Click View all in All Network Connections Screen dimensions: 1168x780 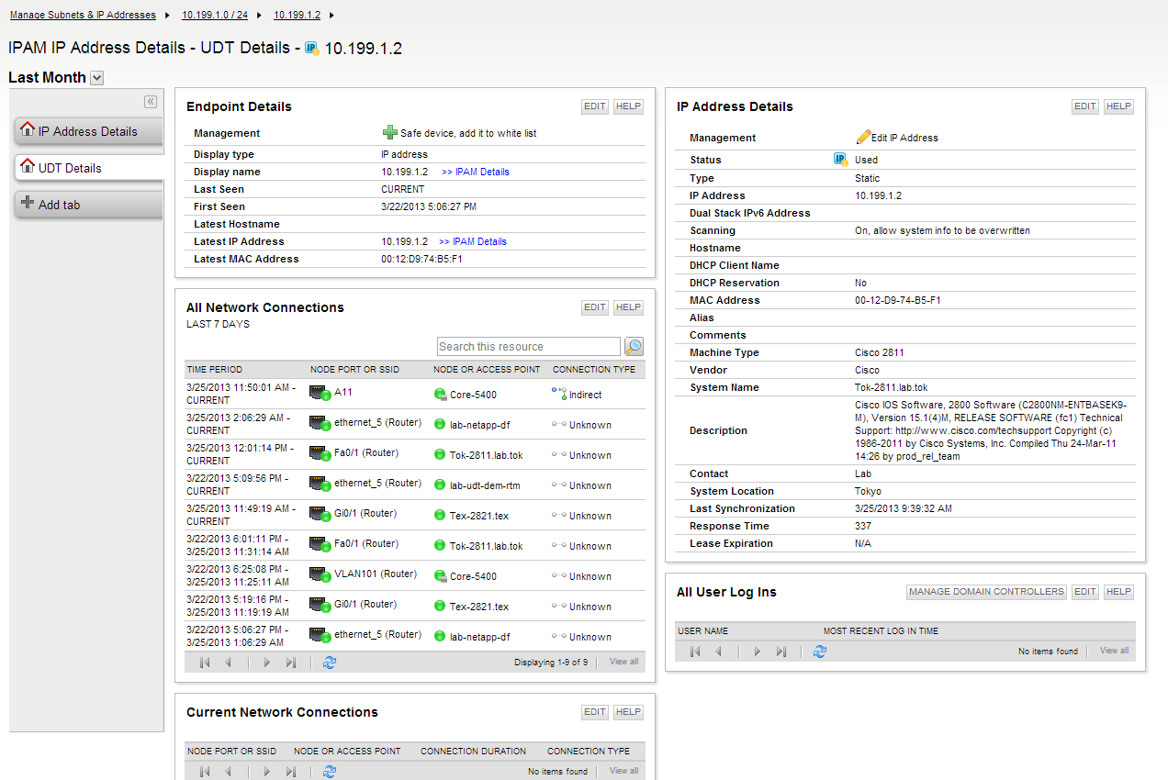[623, 662]
